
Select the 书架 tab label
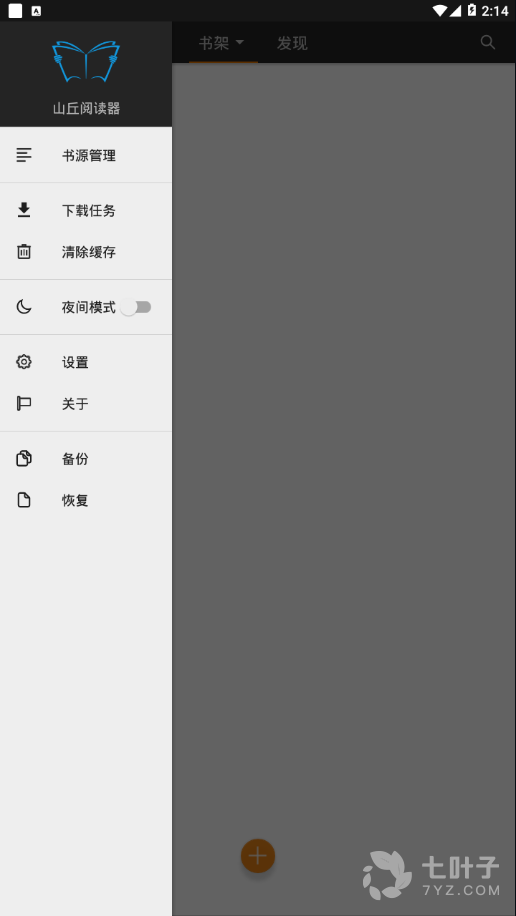click(x=214, y=43)
